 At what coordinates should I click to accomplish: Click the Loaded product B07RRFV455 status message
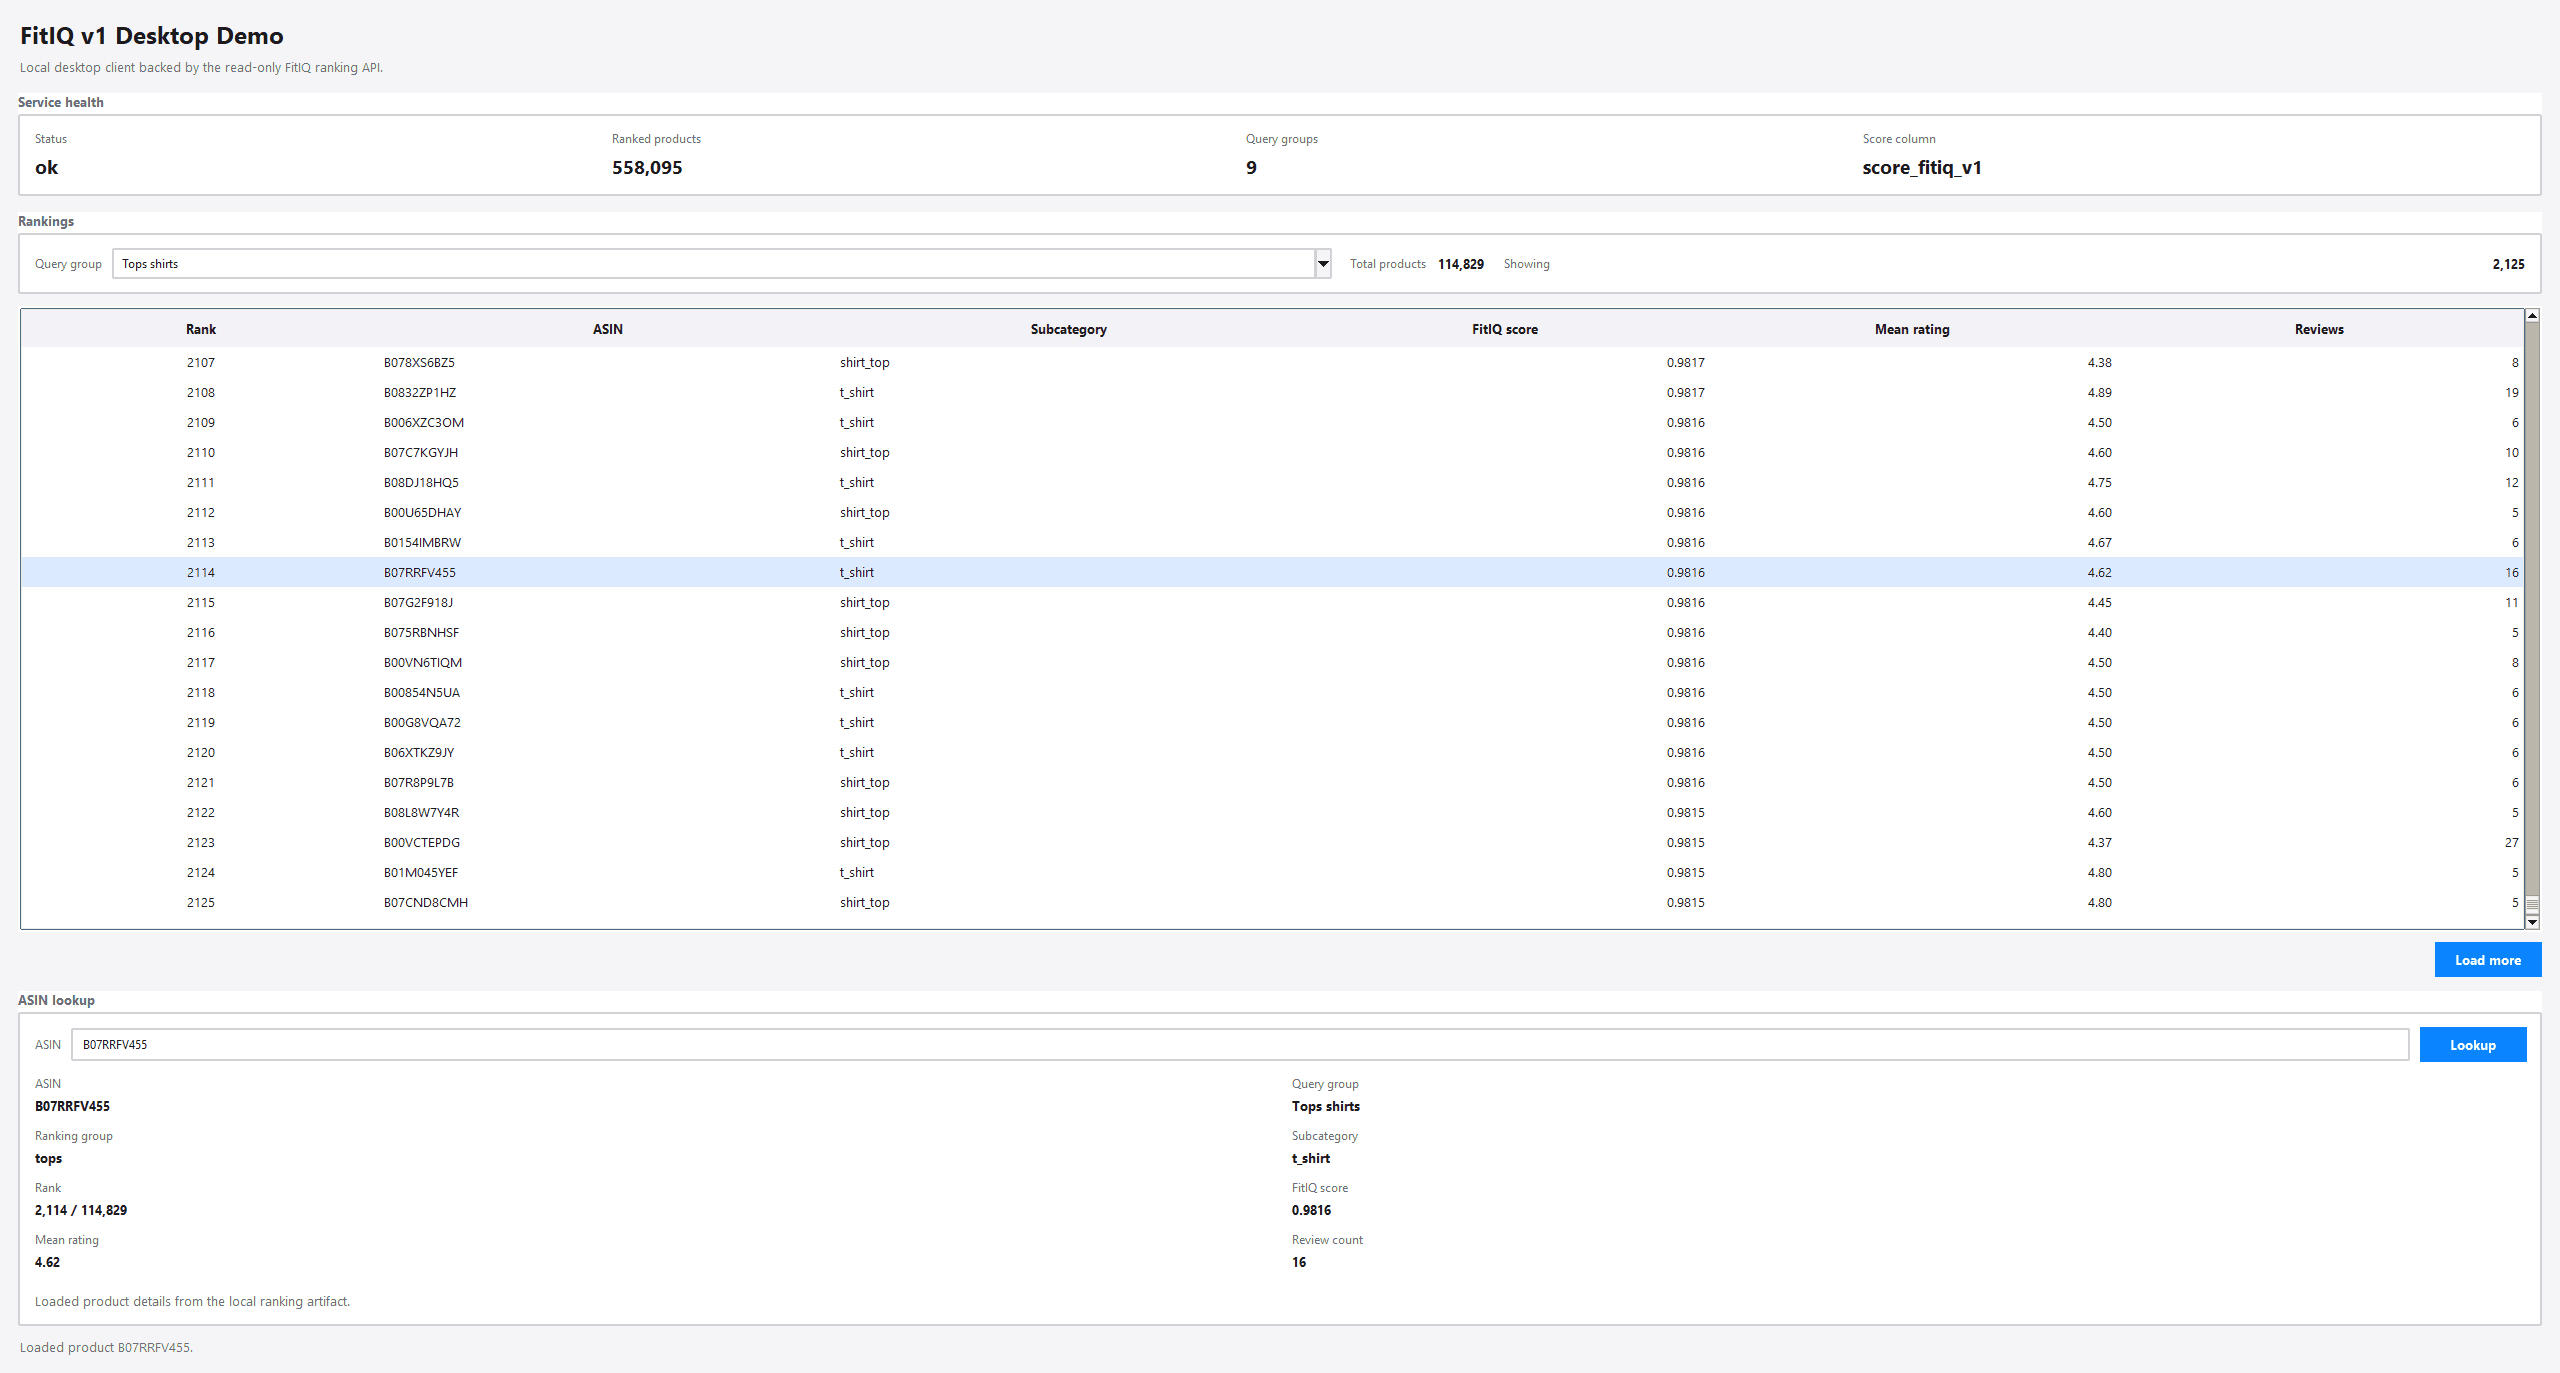click(x=106, y=1347)
